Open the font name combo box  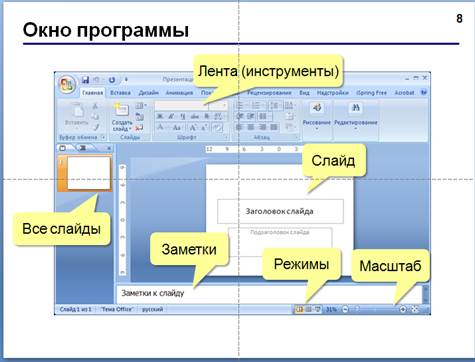tap(182, 106)
